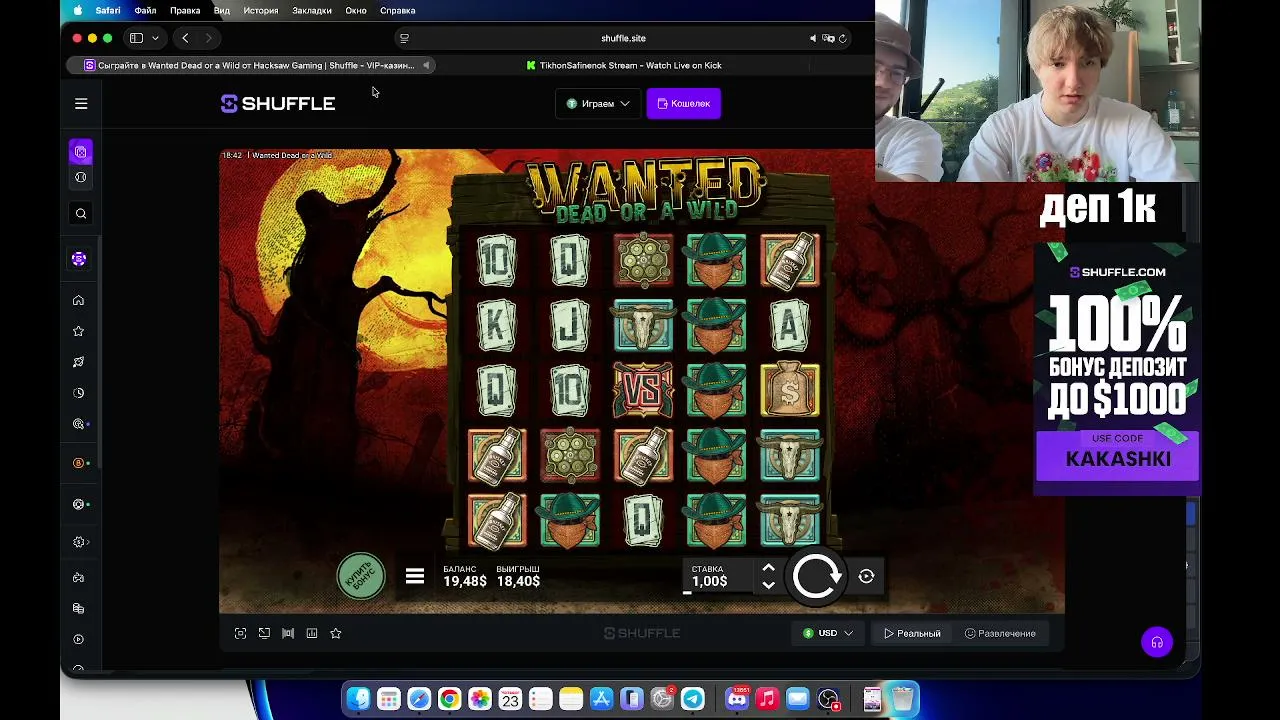
Task: Open the Вид menu
Action: click(x=222, y=10)
